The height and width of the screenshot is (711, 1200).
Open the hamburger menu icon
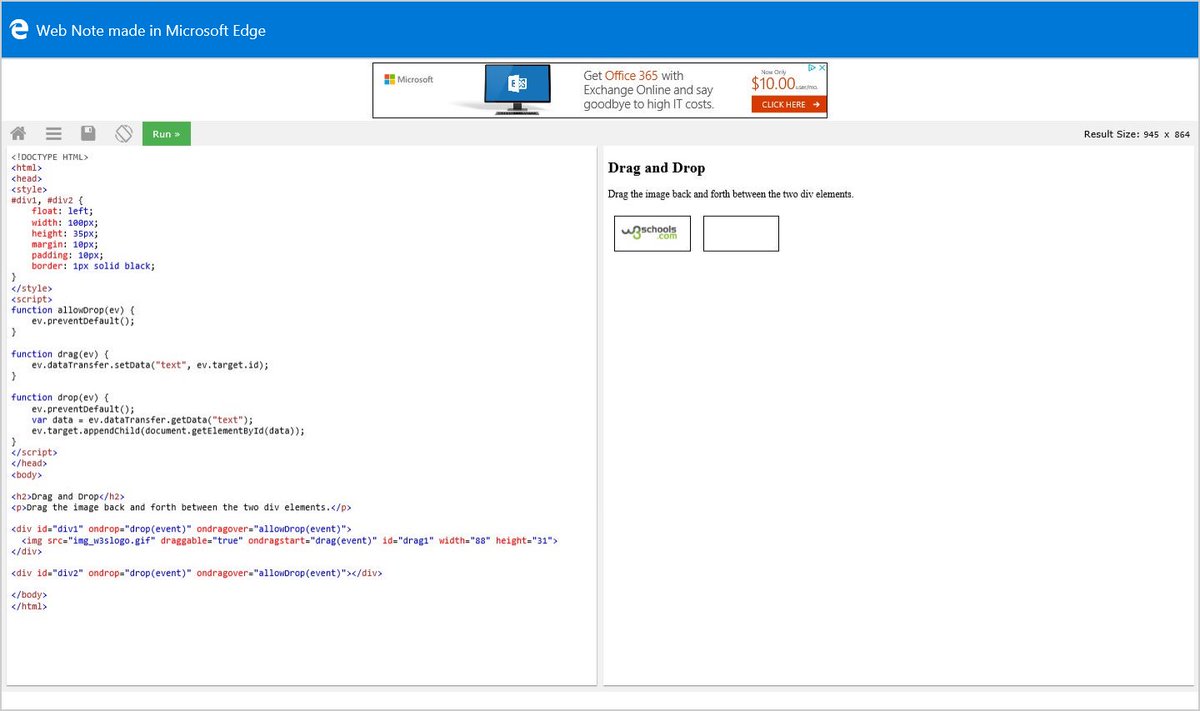point(54,133)
